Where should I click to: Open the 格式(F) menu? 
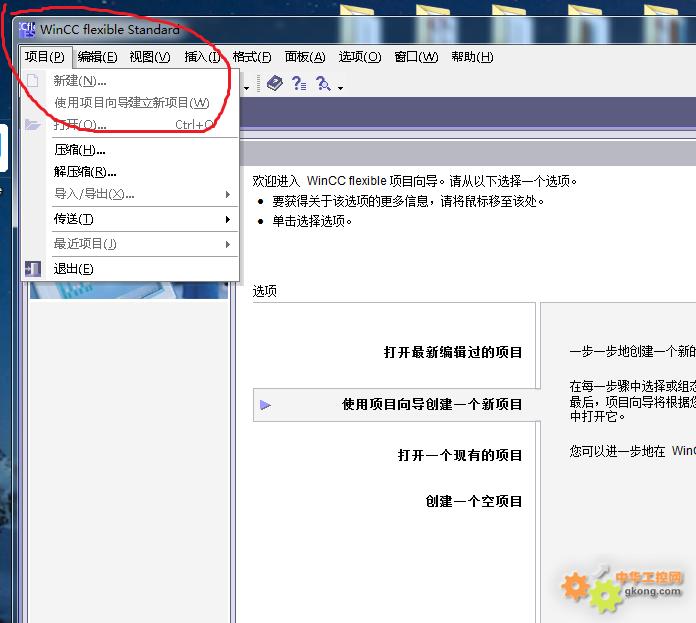[252, 57]
